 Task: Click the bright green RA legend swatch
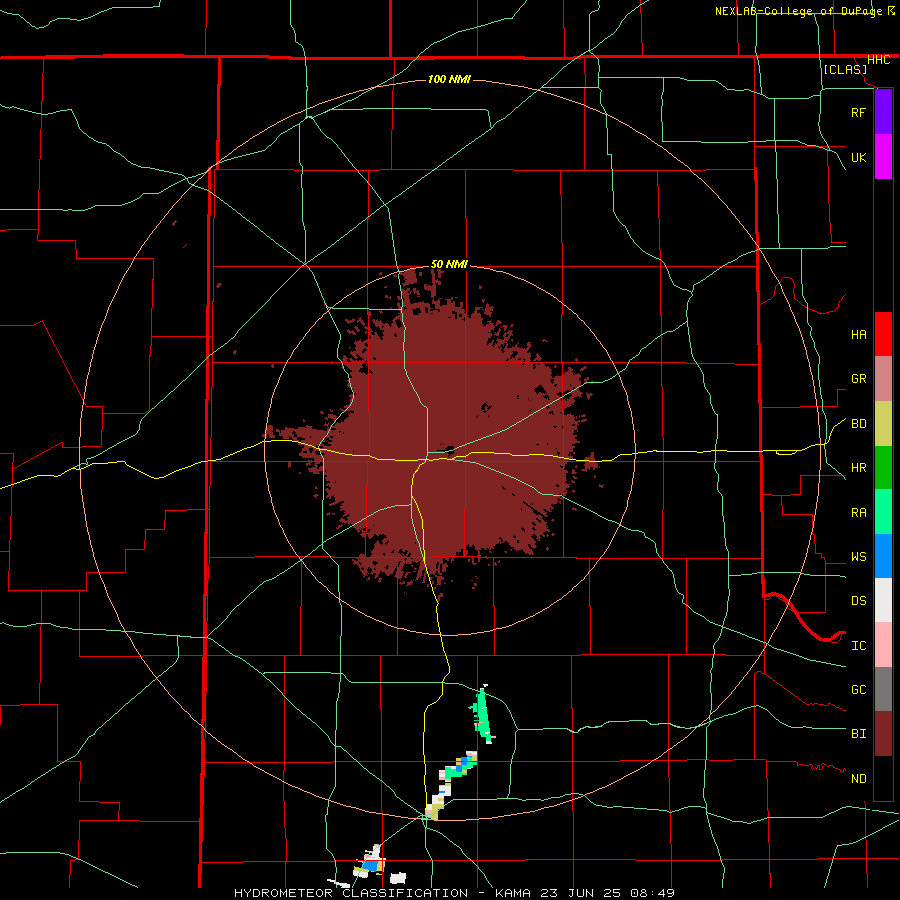pyautogui.click(x=883, y=512)
